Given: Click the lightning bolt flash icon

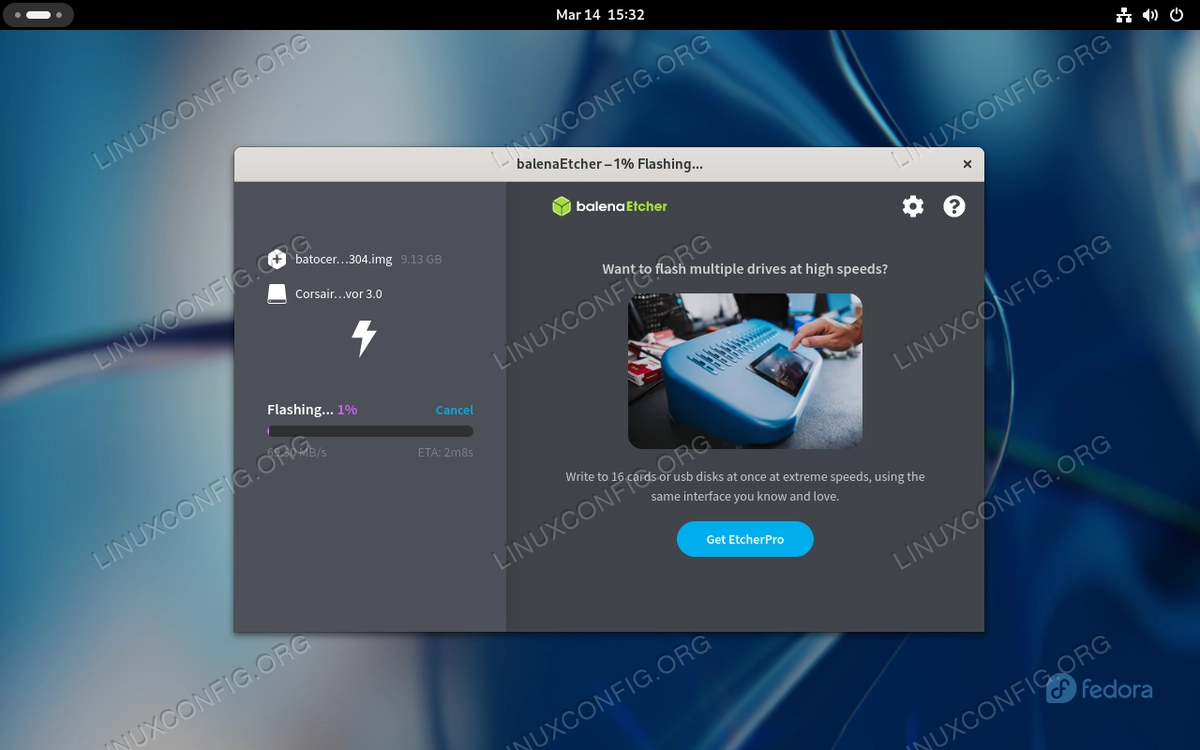Looking at the screenshot, I should point(364,338).
